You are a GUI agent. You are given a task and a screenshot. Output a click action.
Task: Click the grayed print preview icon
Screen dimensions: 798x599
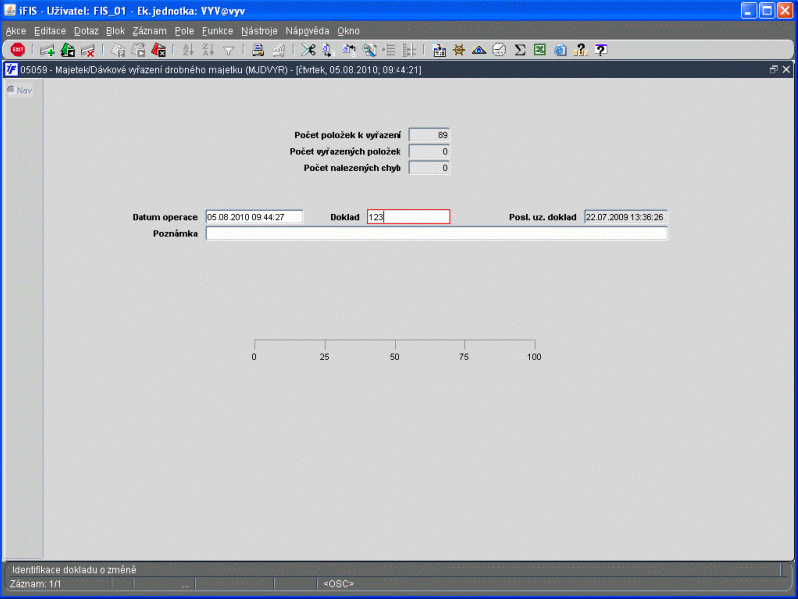pyautogui.click(x=278, y=50)
